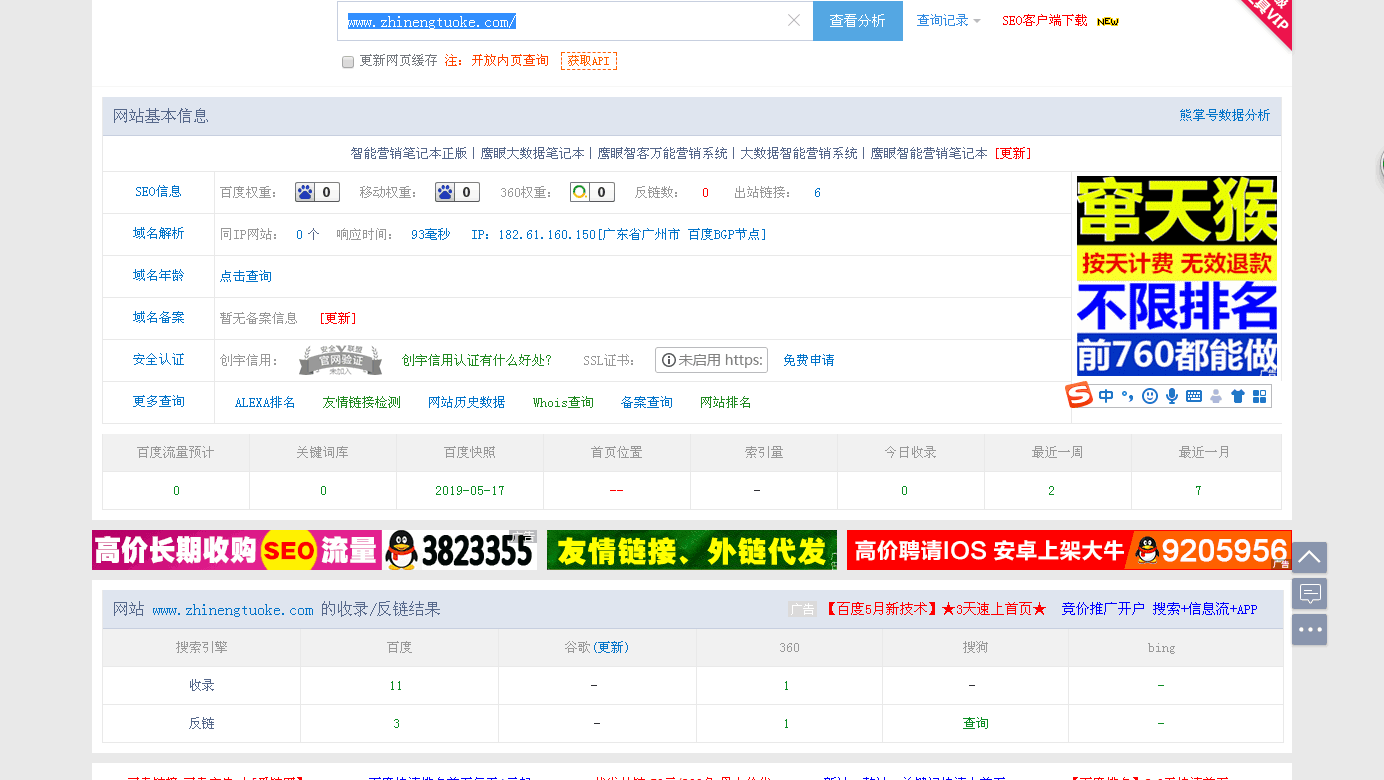Click the 360 weight badge

coord(592,192)
